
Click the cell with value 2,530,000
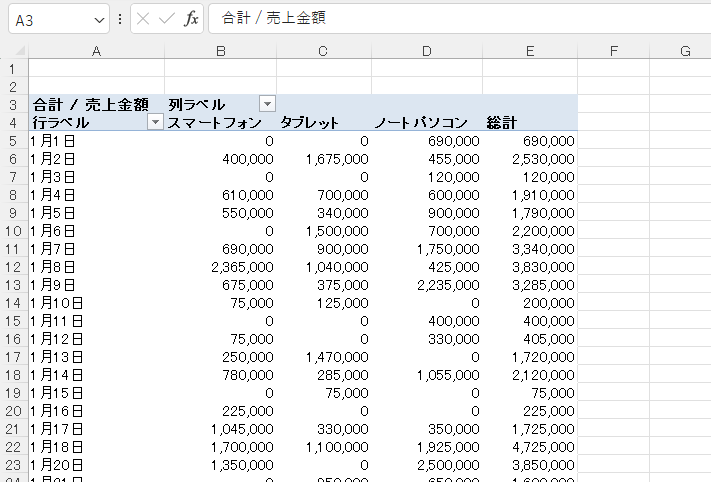(x=530, y=159)
